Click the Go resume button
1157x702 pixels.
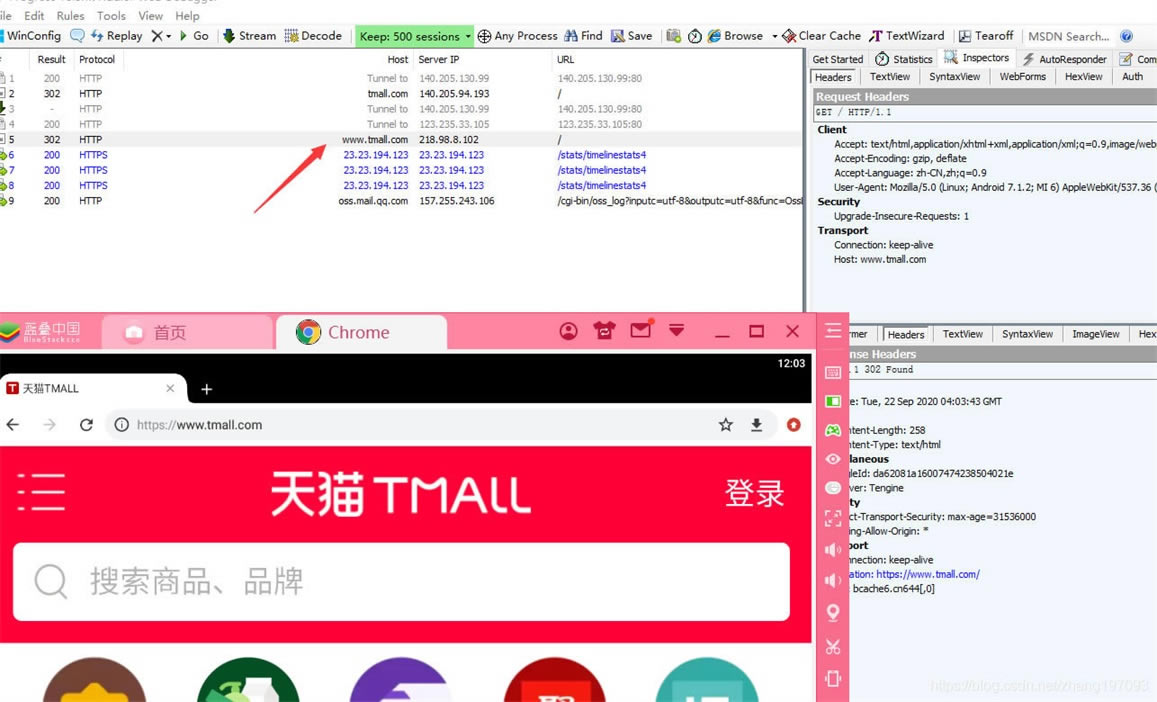click(x=194, y=35)
